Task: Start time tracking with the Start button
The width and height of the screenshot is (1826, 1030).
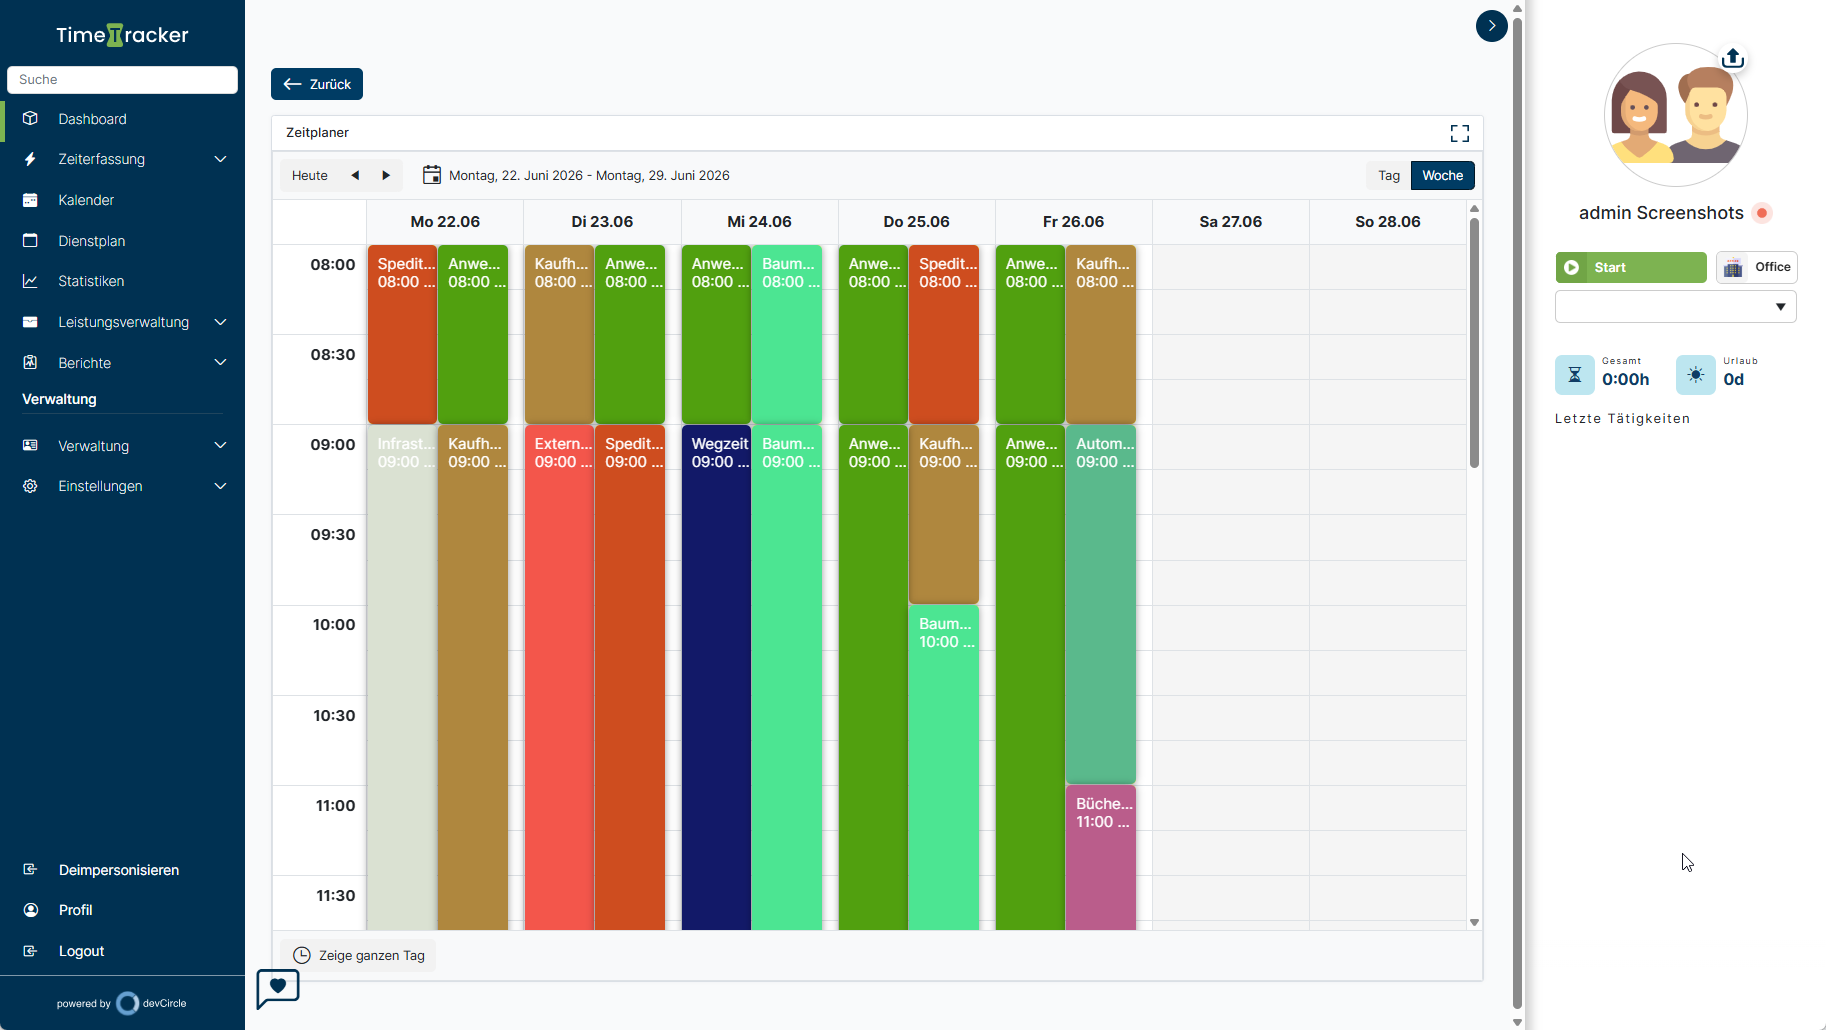Action: point(1631,267)
